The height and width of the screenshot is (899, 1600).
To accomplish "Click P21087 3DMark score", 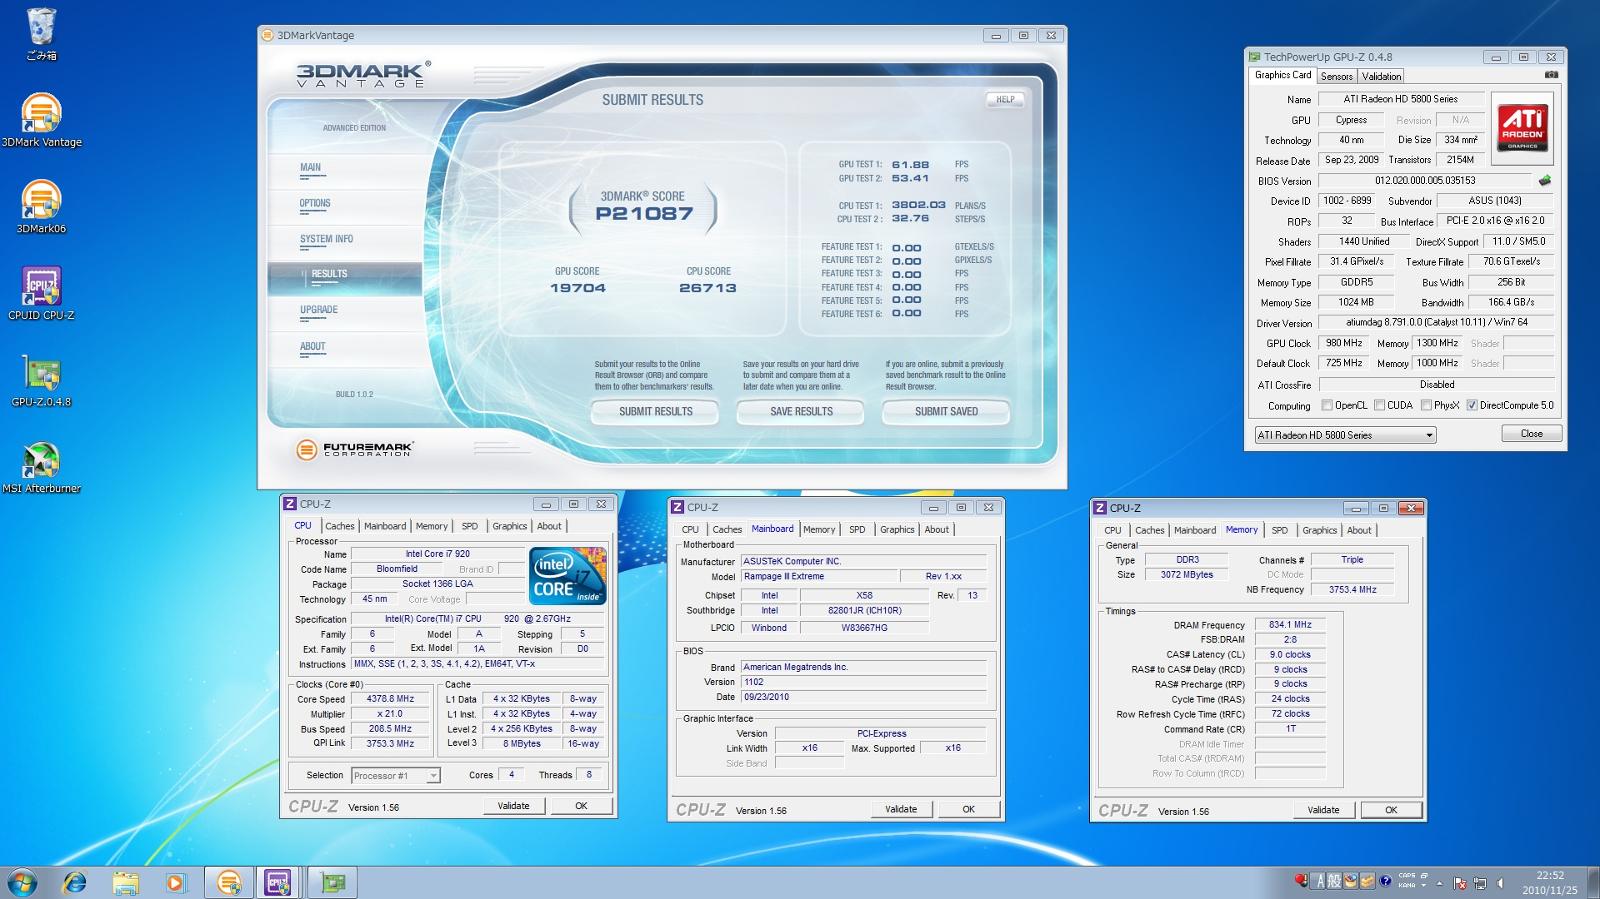I will (x=644, y=213).
